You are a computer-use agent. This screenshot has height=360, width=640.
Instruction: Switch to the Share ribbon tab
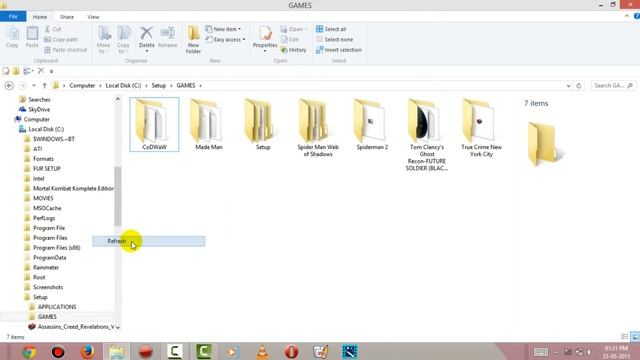tap(67, 17)
